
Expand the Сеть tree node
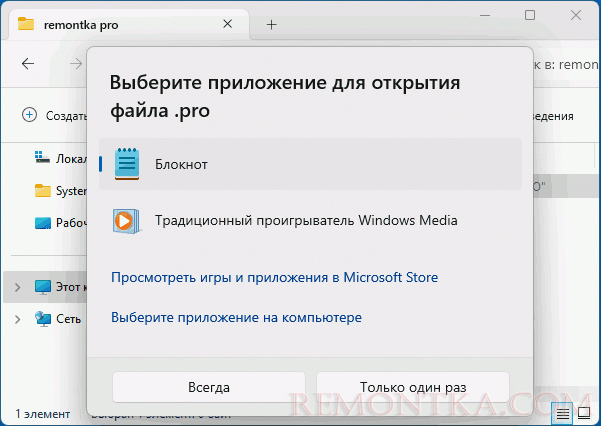click(17, 319)
